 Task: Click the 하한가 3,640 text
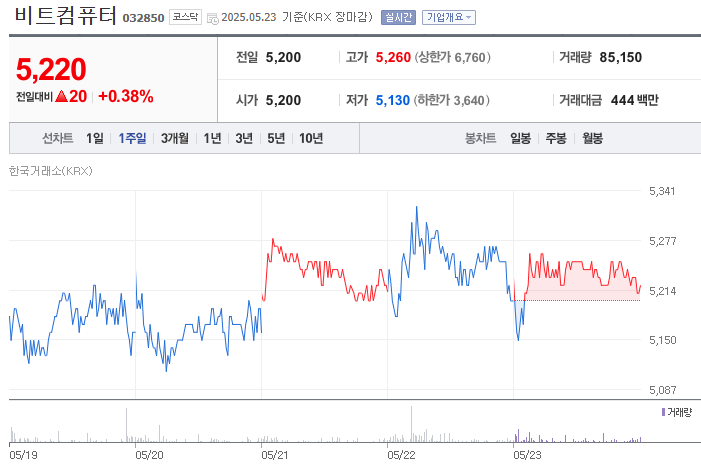pyautogui.click(x=451, y=100)
